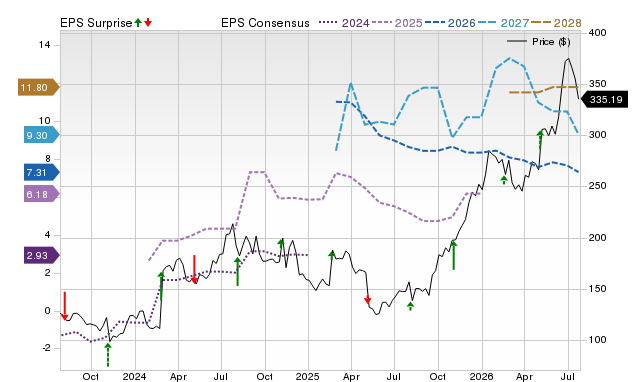The height and width of the screenshot is (382, 640).
Task: Click the 2025 x-axis year label
Action: pyautogui.click(x=308, y=376)
